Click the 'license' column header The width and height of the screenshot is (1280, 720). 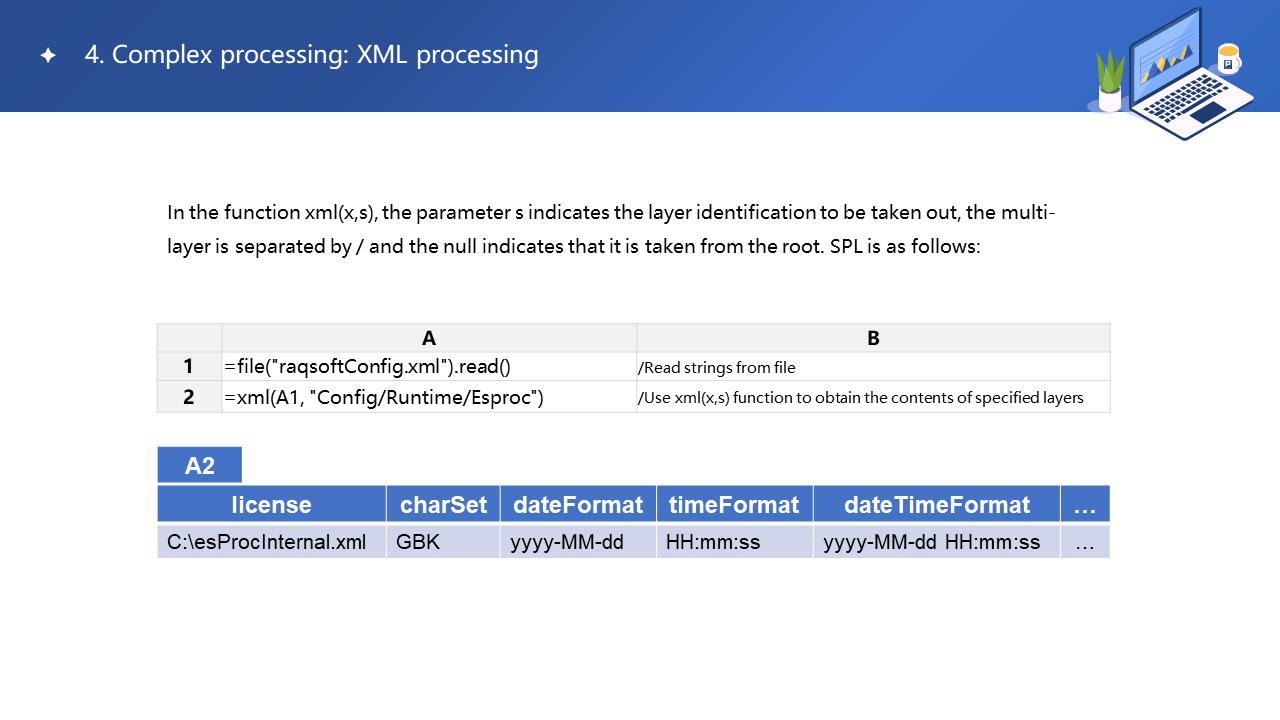tap(271, 504)
